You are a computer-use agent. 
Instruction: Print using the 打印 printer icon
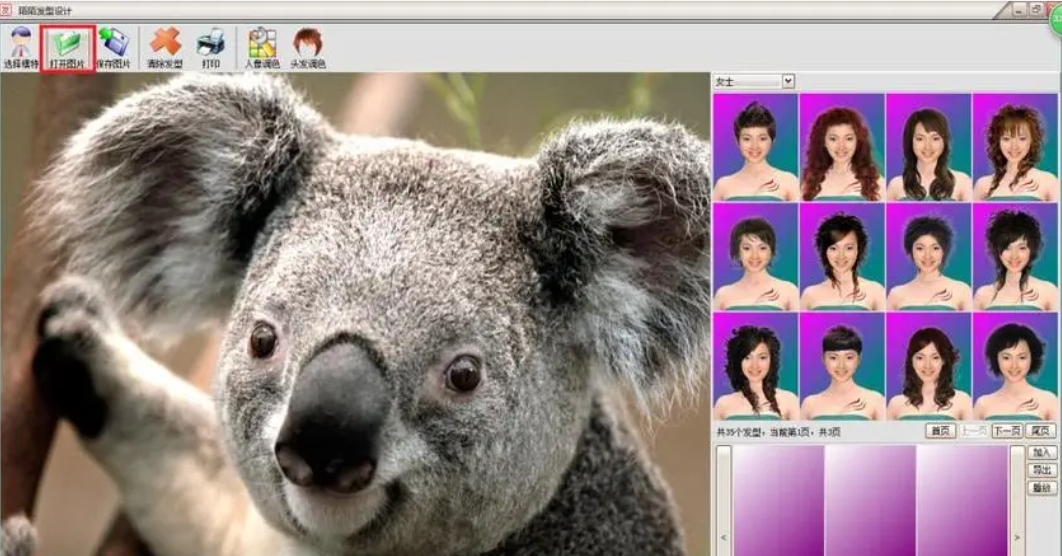click(211, 48)
